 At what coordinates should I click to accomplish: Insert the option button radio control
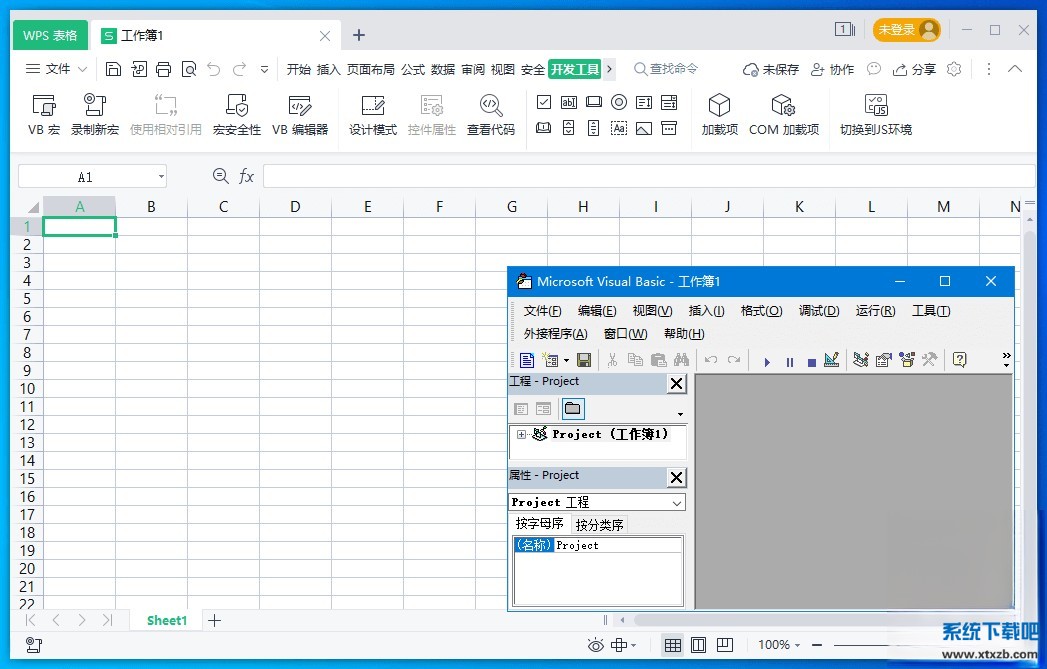[x=619, y=102]
